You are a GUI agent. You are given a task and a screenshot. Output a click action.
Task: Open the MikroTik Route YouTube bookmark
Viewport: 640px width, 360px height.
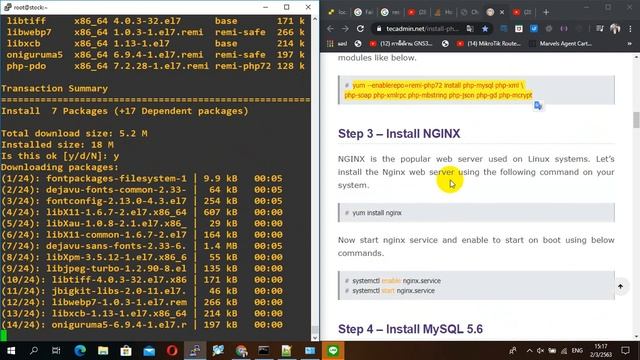point(489,43)
